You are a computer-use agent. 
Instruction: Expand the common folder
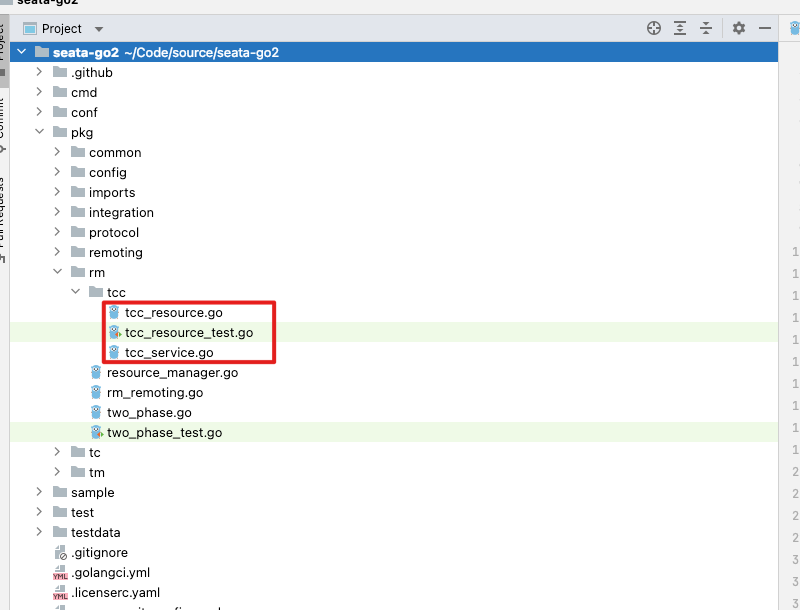(57, 152)
